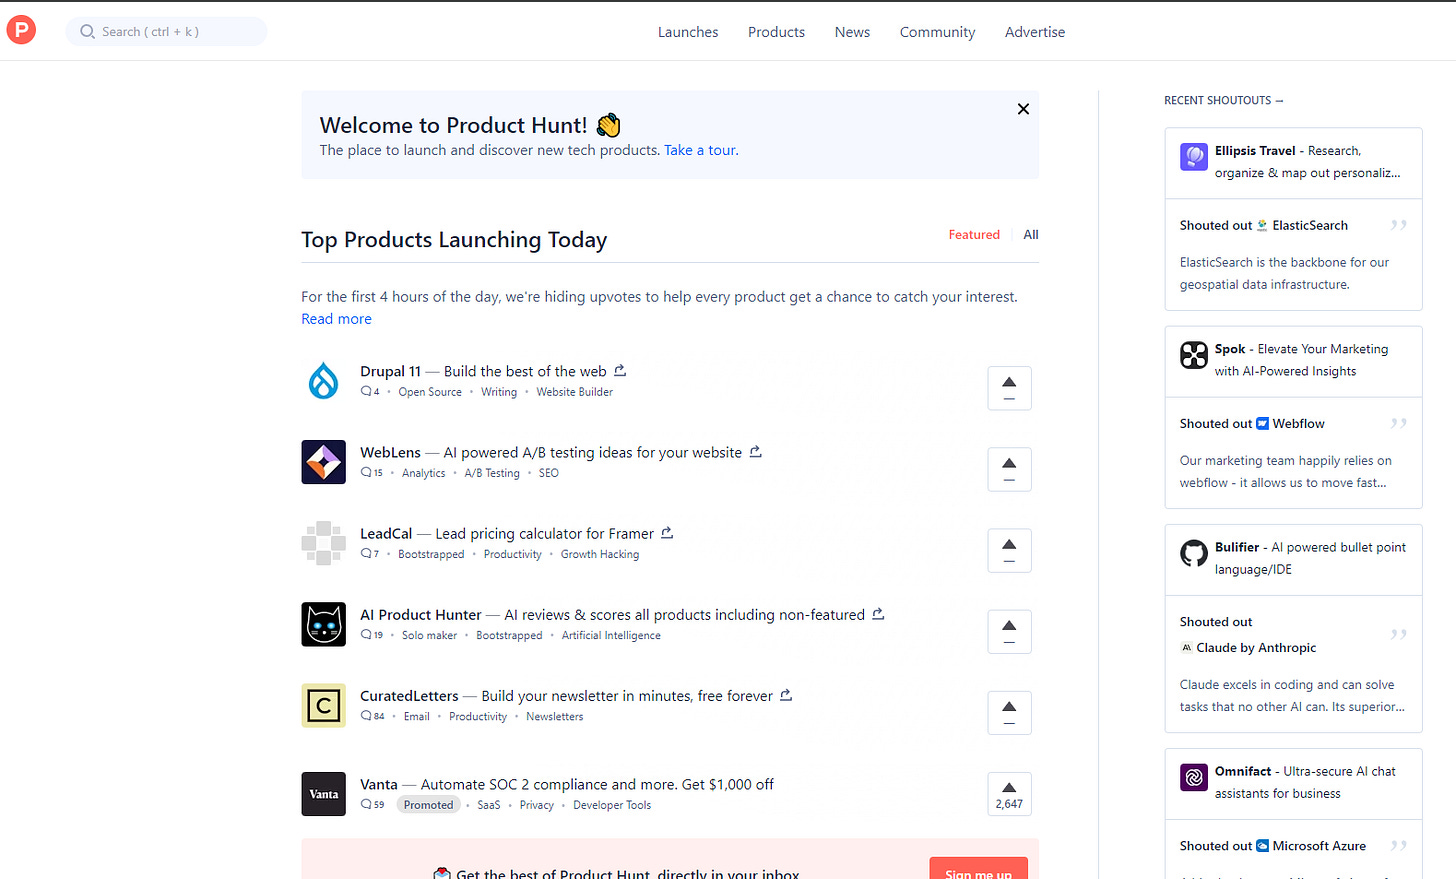Click Omnifact logo in shoutouts
Screen dimensions: 1456x879
pos(1194,777)
